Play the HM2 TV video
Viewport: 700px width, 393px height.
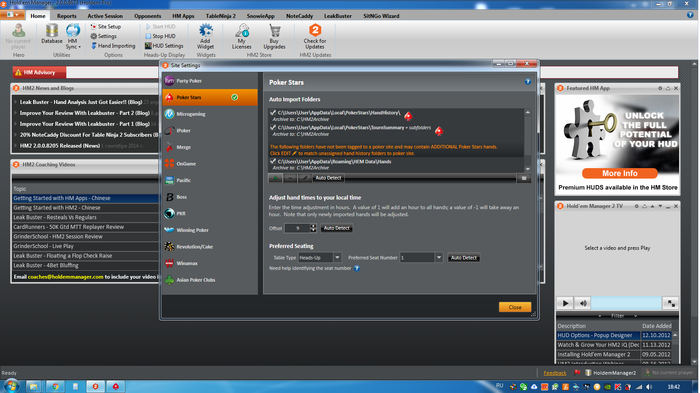565,303
